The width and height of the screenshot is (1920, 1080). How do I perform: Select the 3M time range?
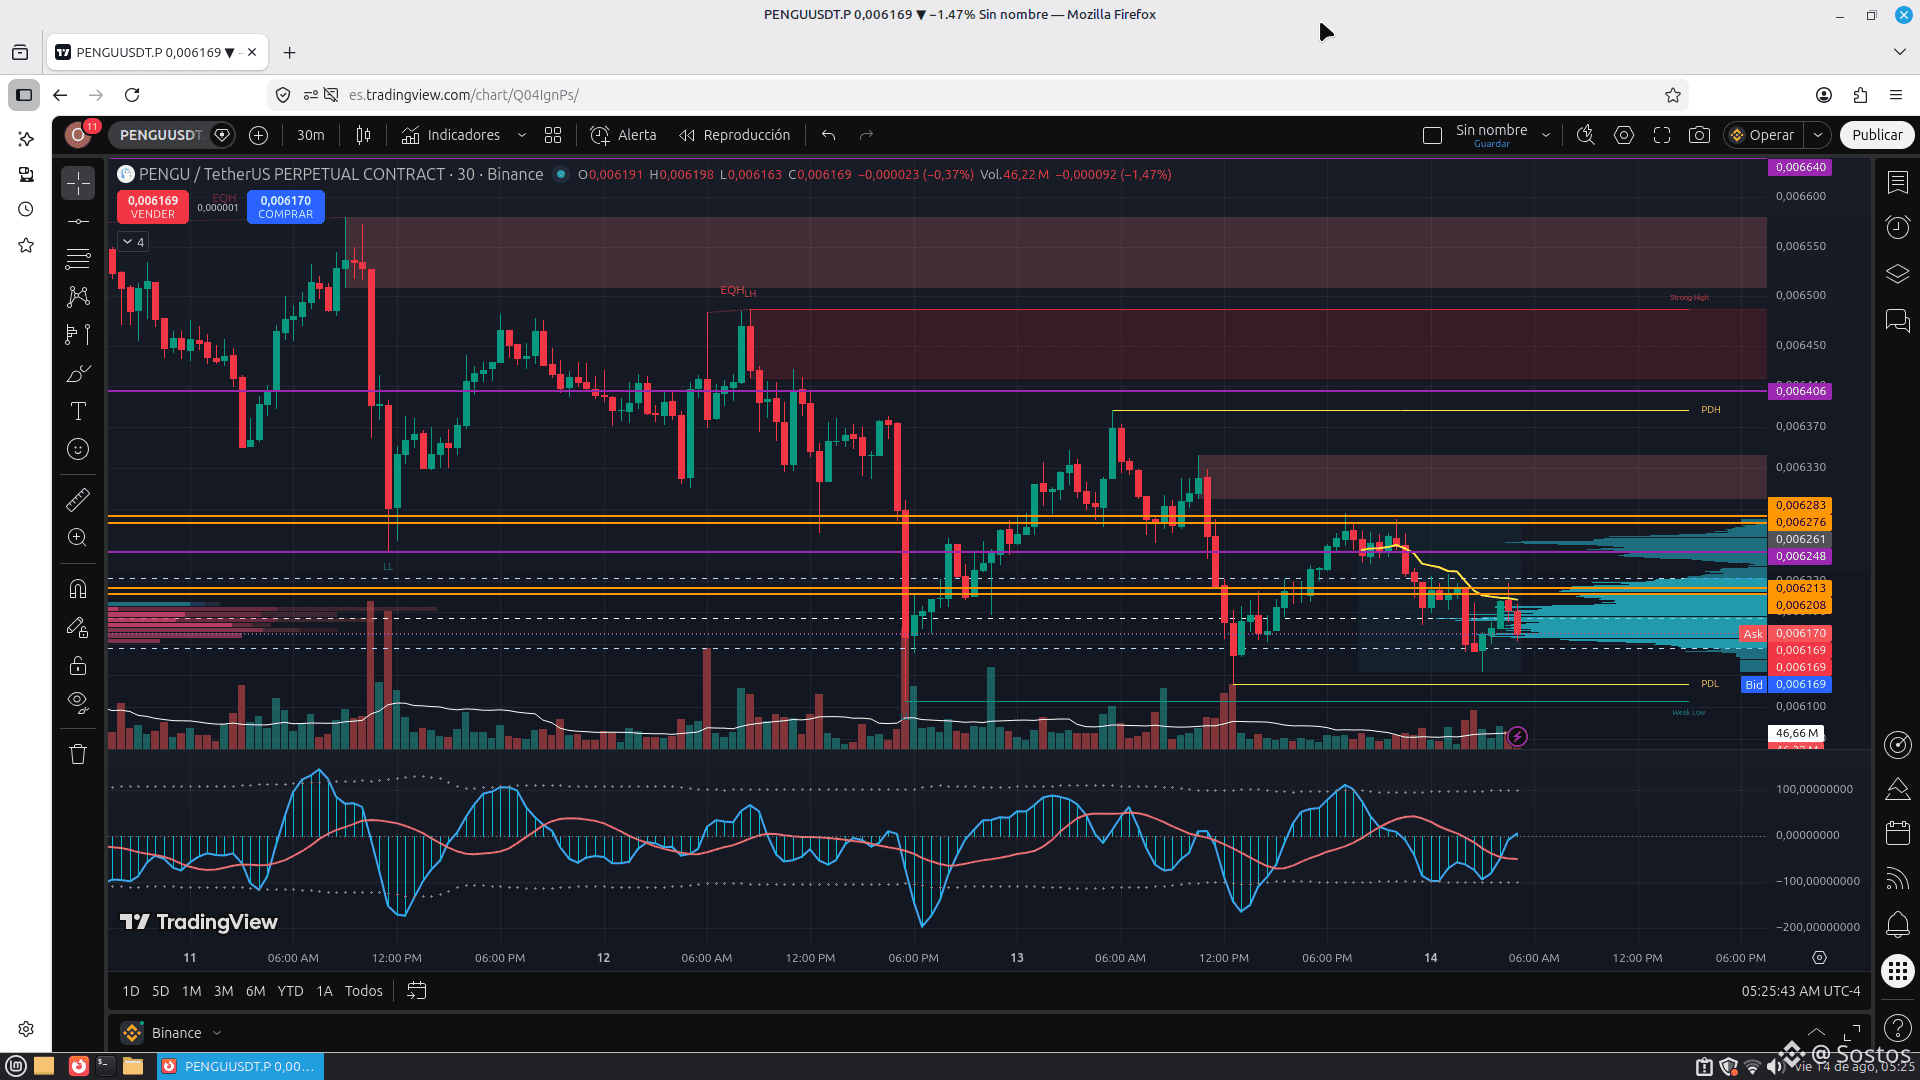[x=224, y=991]
